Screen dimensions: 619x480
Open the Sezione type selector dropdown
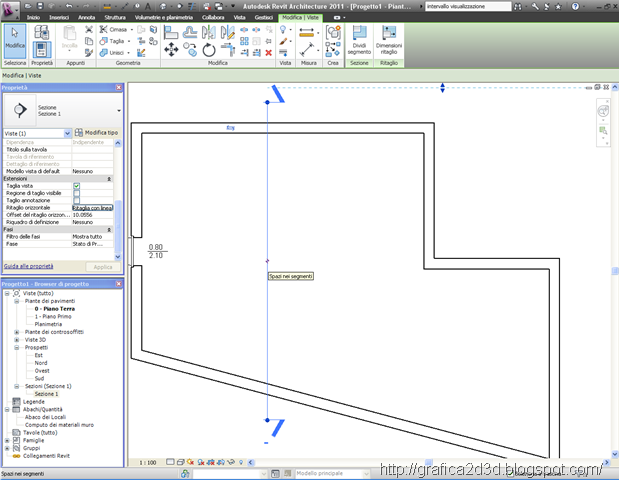[118, 111]
